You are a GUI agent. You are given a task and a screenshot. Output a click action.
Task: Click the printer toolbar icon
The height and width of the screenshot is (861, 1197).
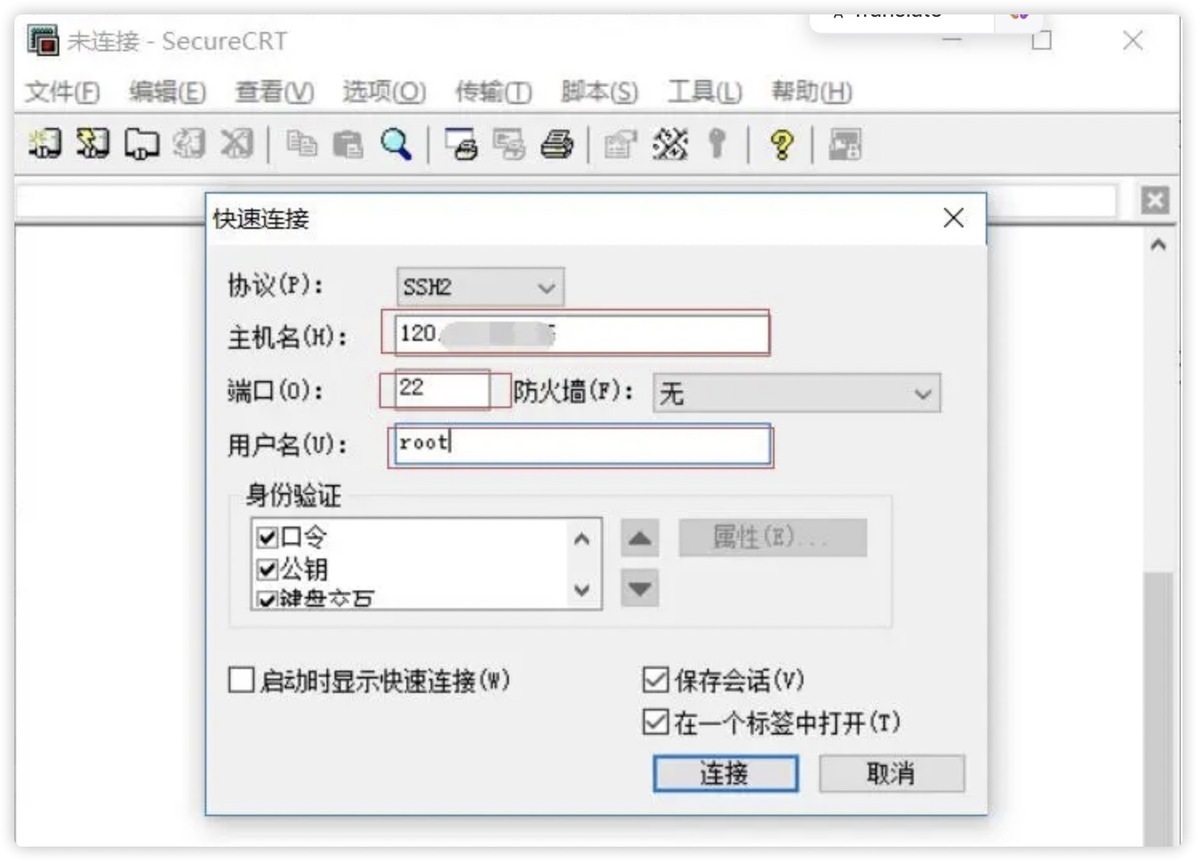tap(557, 144)
